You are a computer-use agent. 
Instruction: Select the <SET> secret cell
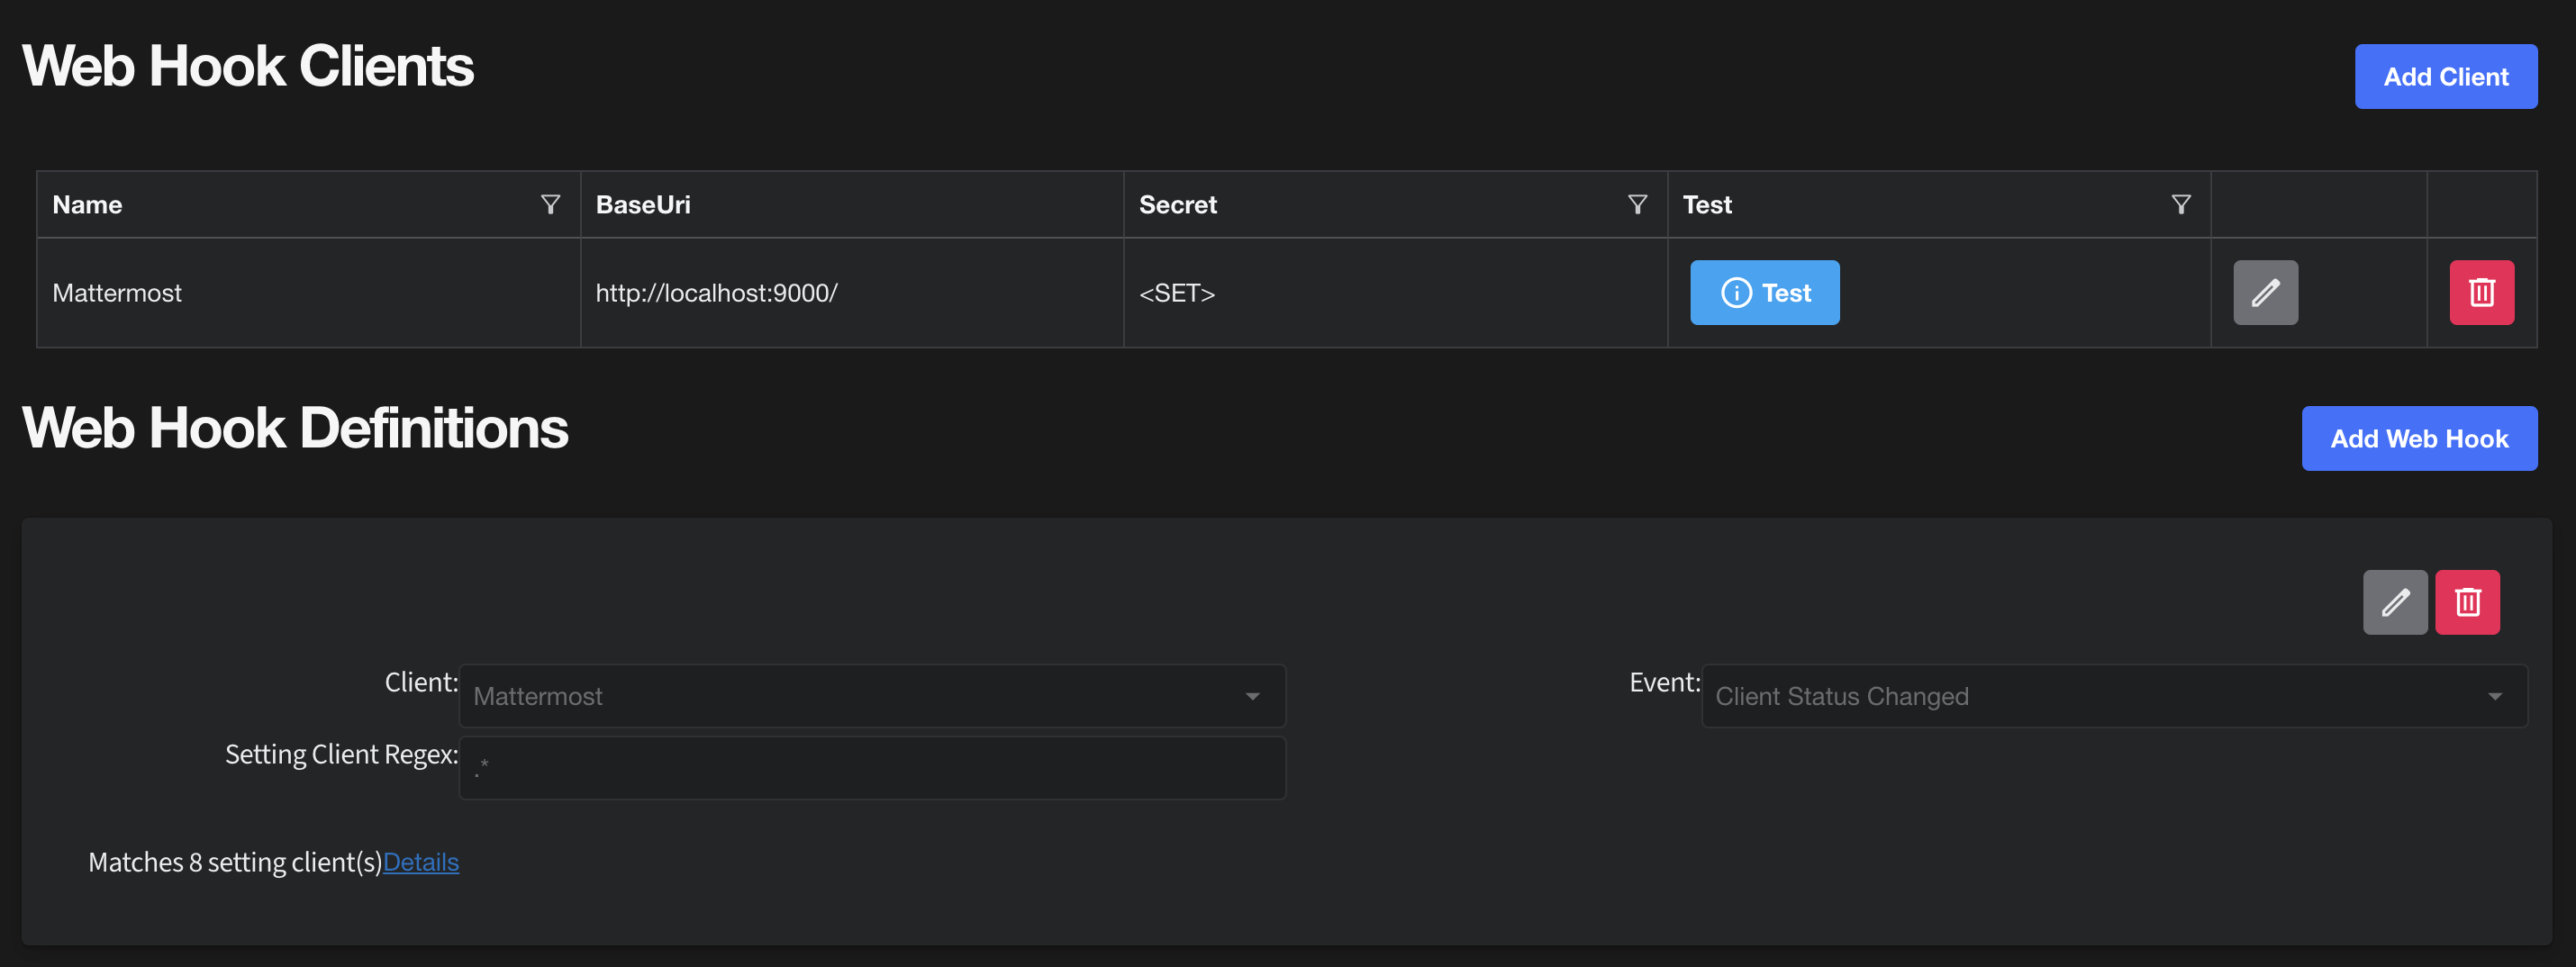pos(1395,293)
